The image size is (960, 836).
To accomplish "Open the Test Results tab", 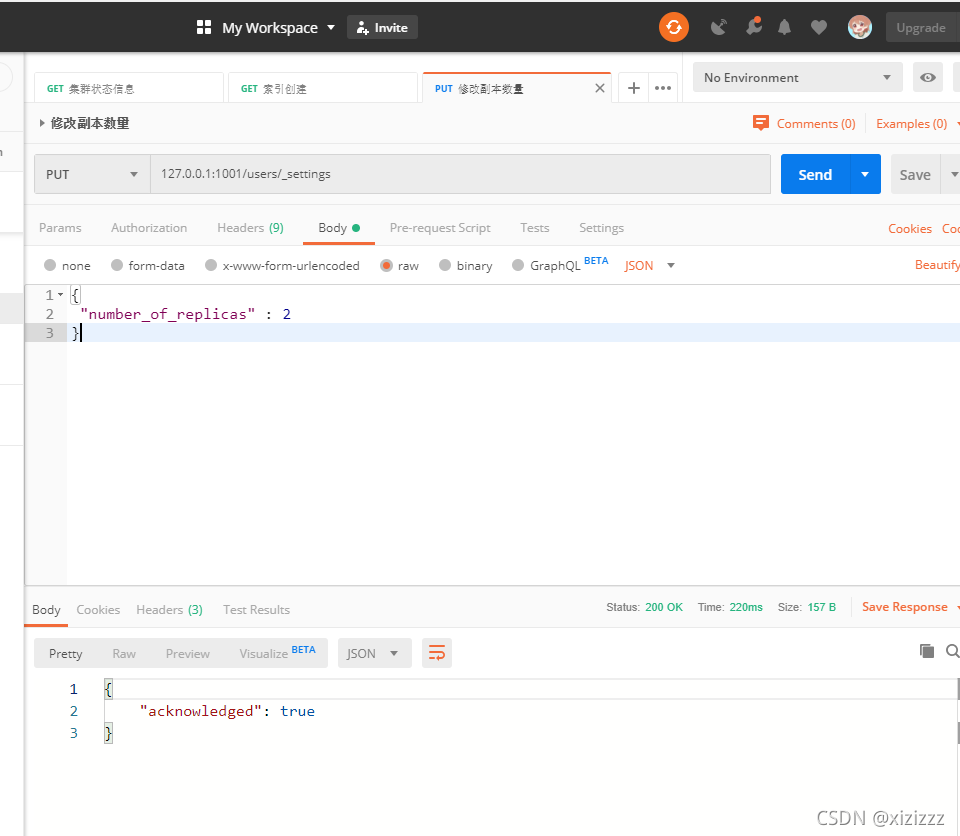I will [x=256, y=609].
